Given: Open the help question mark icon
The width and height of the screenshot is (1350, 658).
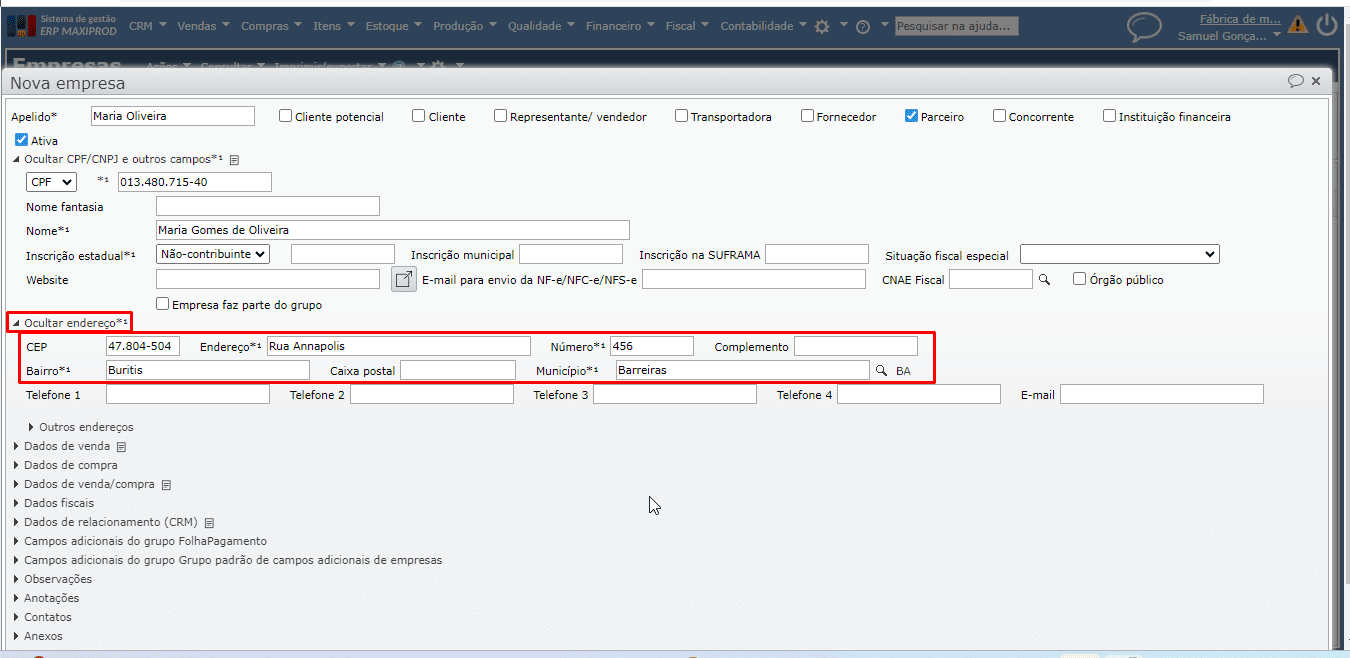Looking at the screenshot, I should coord(863,27).
